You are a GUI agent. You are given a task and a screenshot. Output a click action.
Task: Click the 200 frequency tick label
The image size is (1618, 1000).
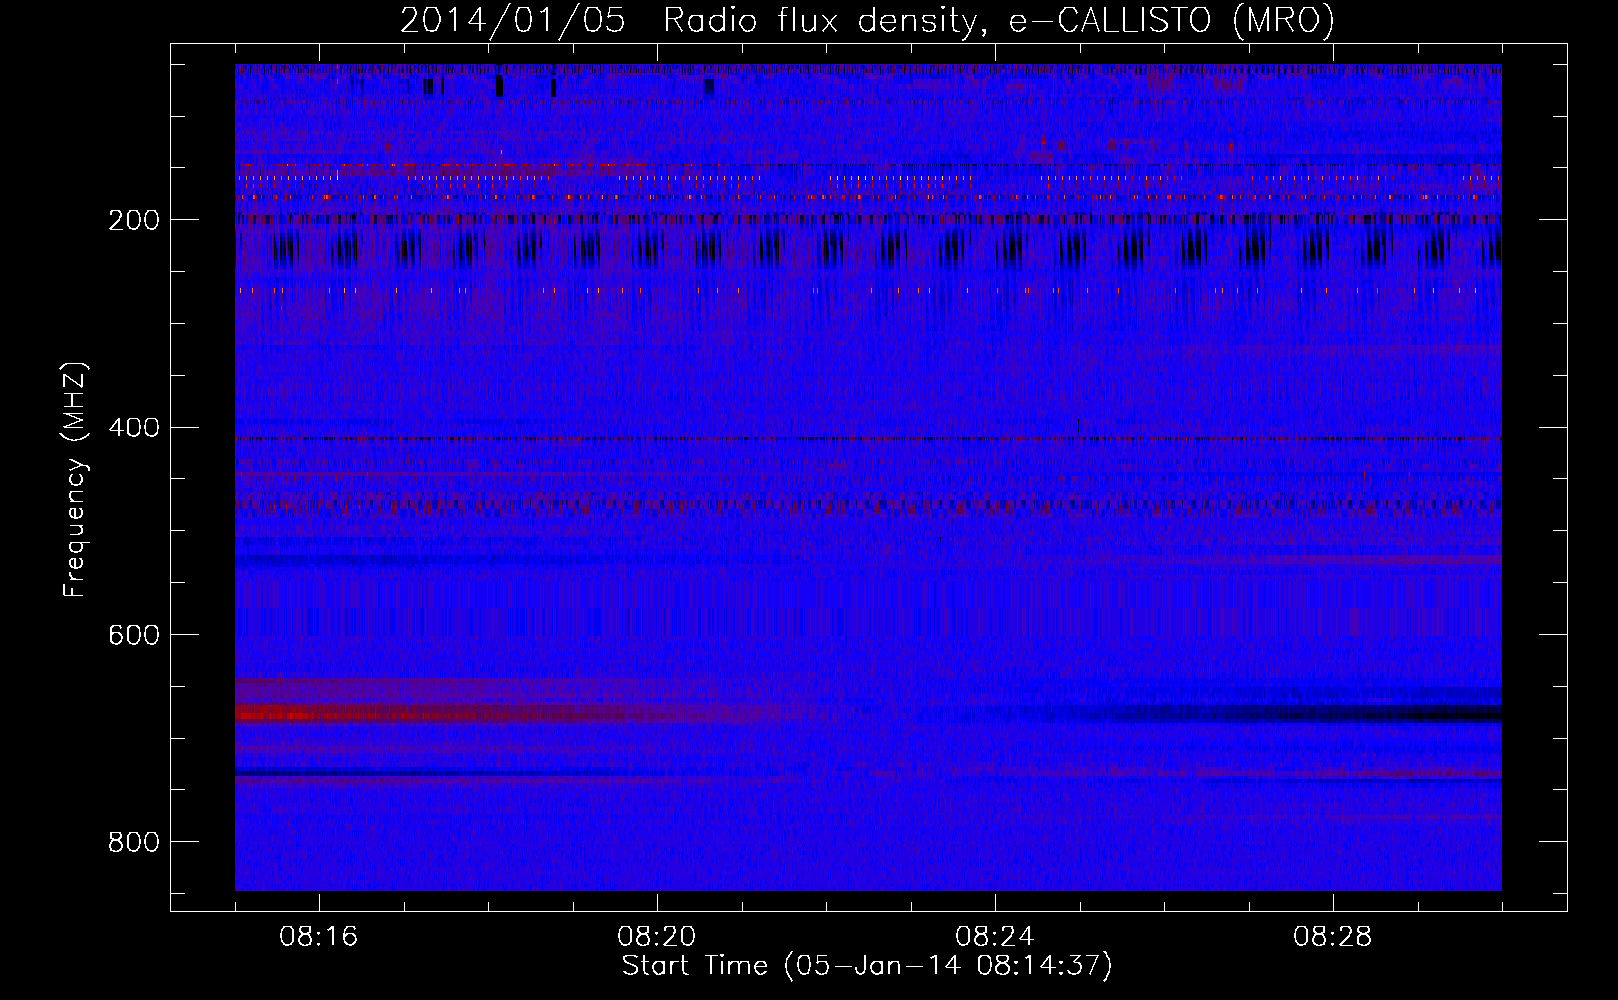pyautogui.click(x=134, y=220)
